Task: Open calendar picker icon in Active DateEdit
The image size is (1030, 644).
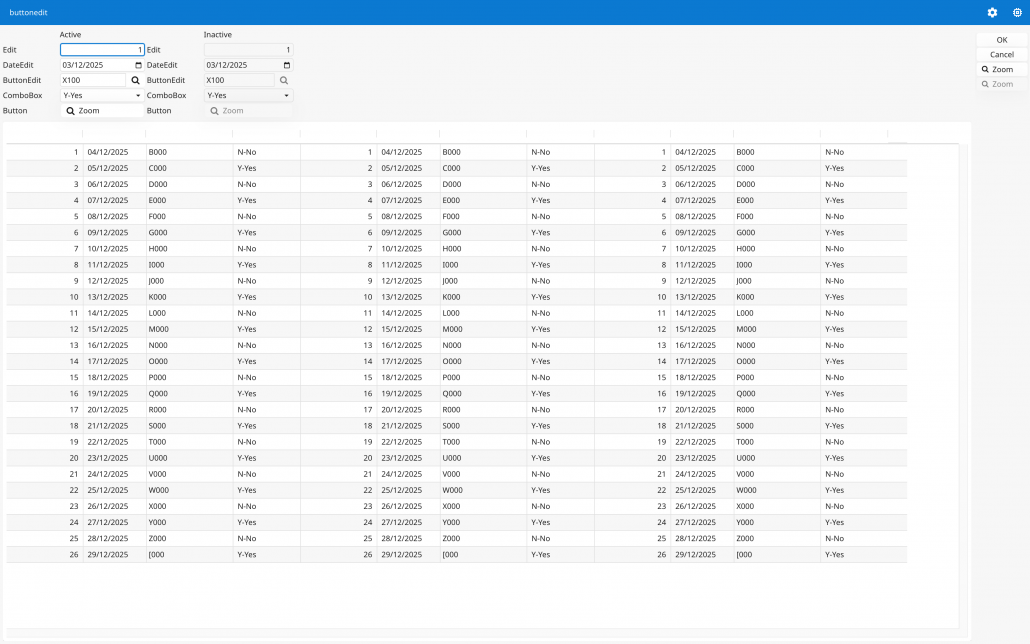Action: click(x=138, y=65)
